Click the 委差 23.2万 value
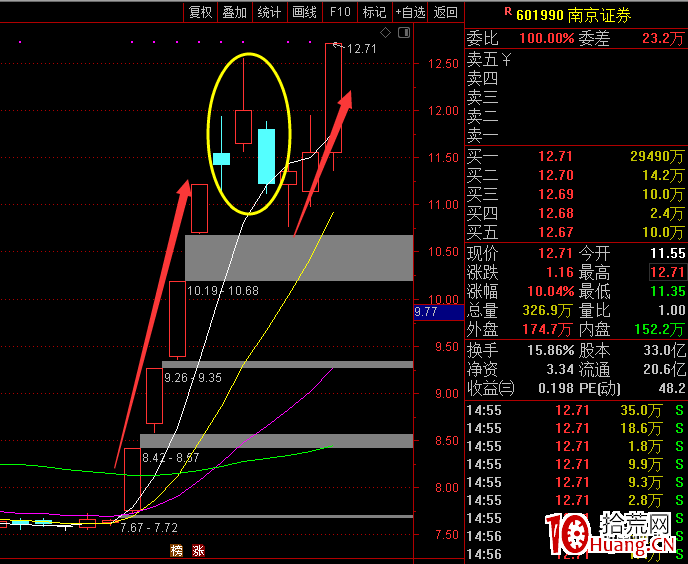Image resolution: width=688 pixels, height=564 pixels. tap(663, 39)
